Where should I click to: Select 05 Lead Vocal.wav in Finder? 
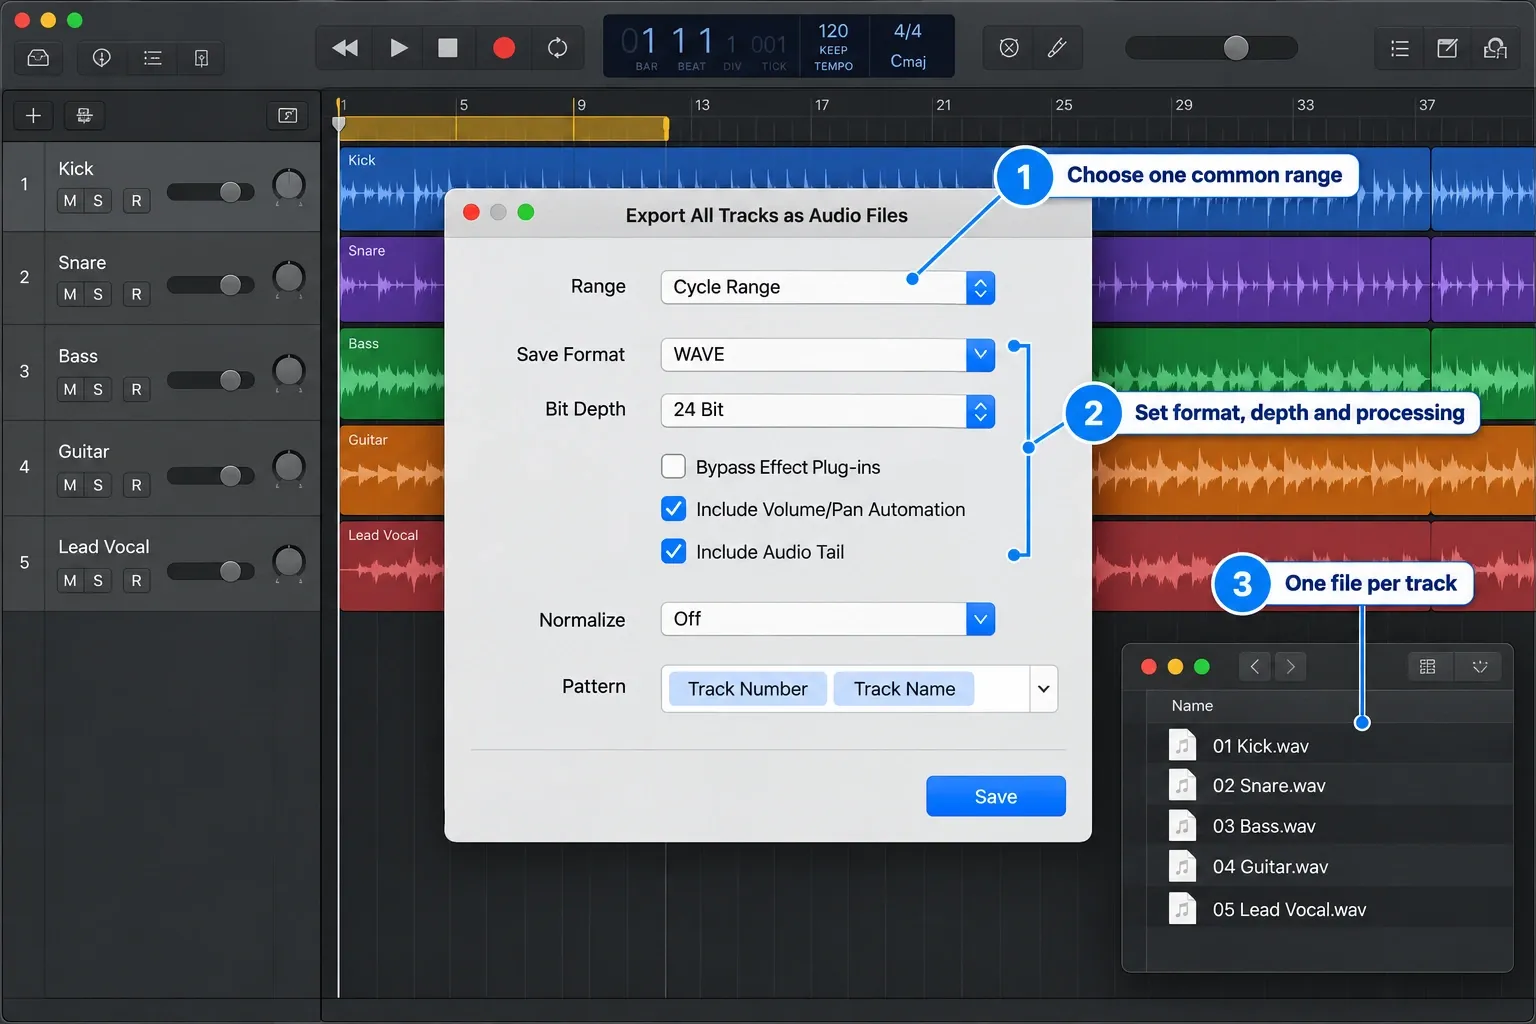pos(1329,909)
